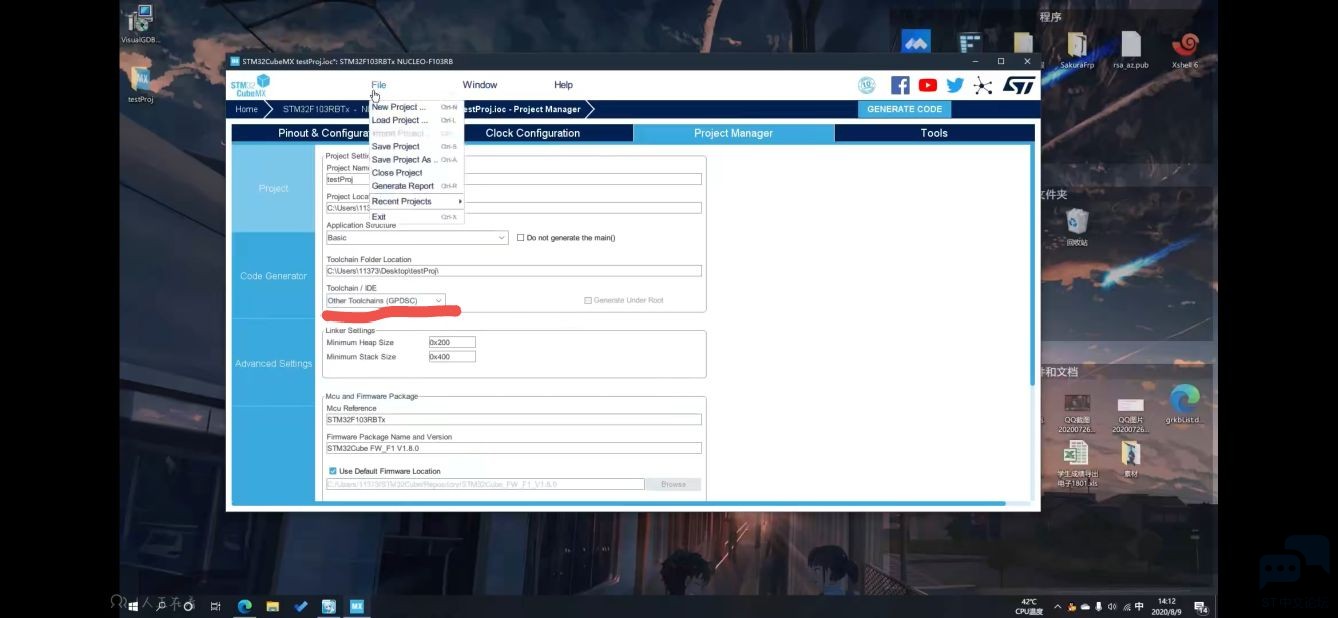Switch to the Tools tab
The width and height of the screenshot is (1338, 618).
pos(934,133)
